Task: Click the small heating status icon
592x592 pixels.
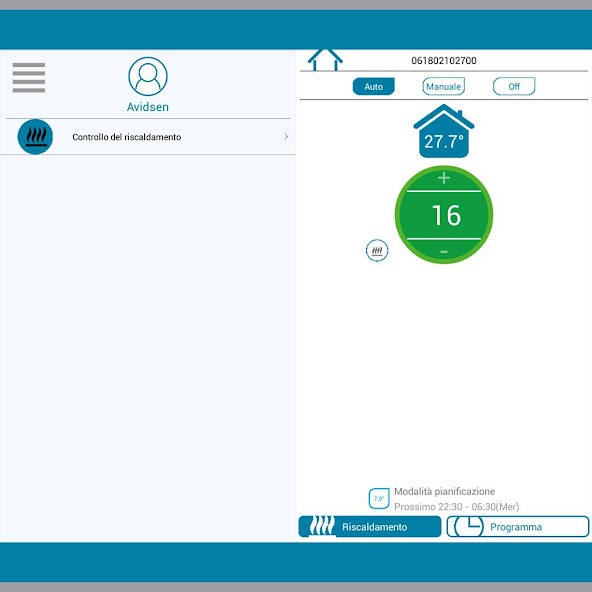Action: (377, 250)
